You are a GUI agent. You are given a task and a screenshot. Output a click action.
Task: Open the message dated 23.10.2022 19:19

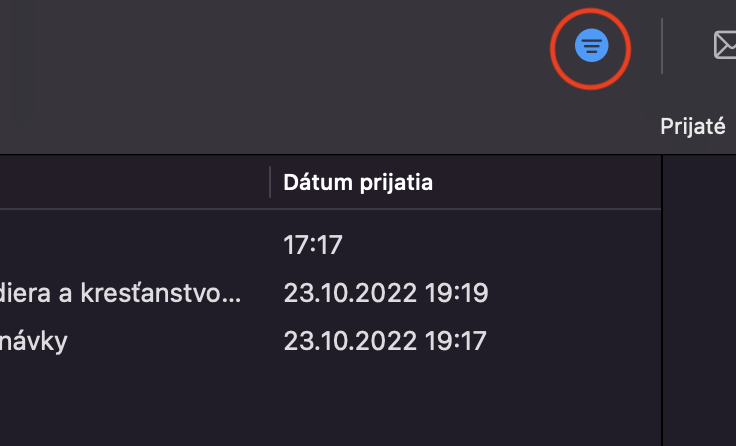click(385, 293)
